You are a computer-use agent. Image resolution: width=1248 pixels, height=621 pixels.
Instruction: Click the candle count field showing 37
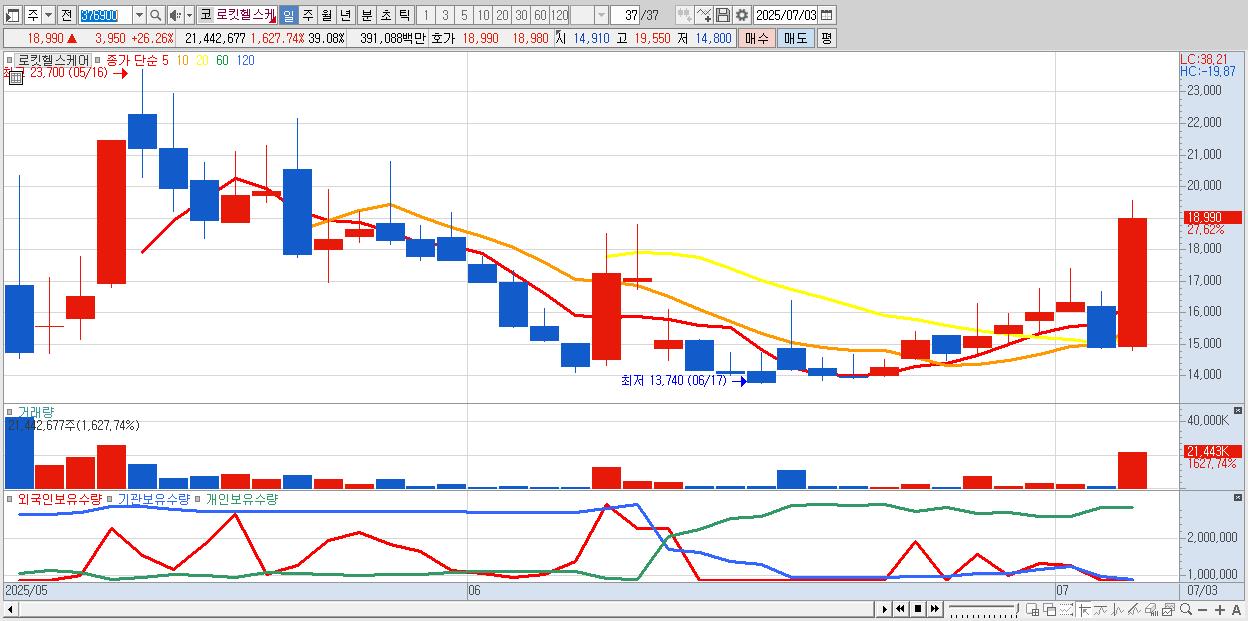pyautogui.click(x=626, y=15)
